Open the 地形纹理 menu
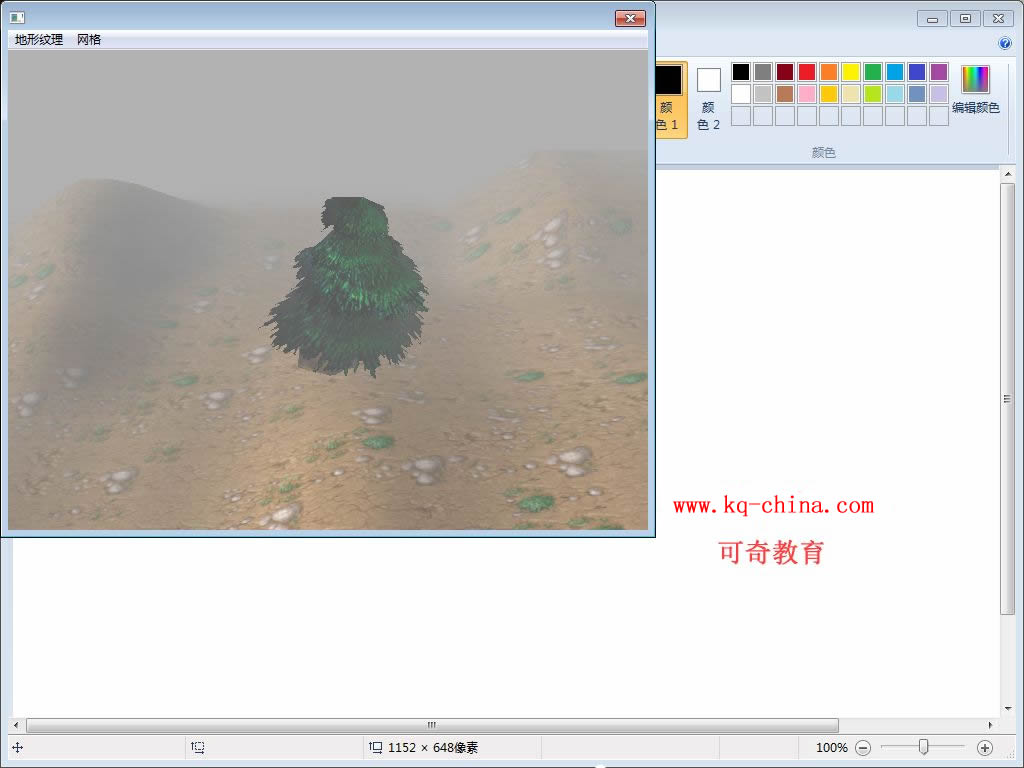 coord(39,40)
